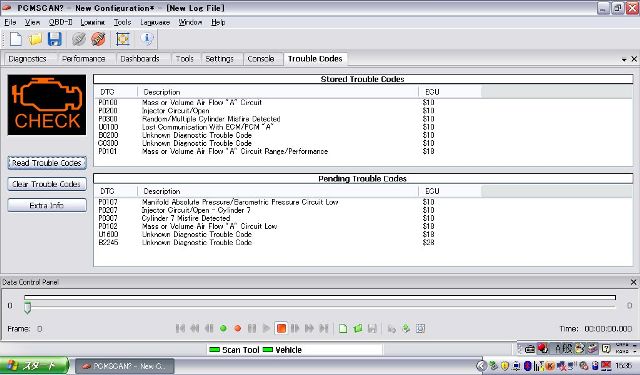640x375 pixels.
Task: Open the Window menu
Action: (x=190, y=22)
